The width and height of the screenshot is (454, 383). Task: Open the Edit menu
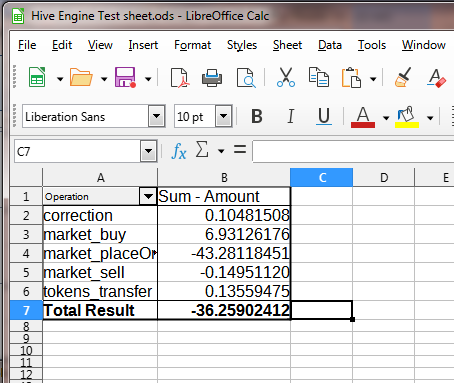62,45
